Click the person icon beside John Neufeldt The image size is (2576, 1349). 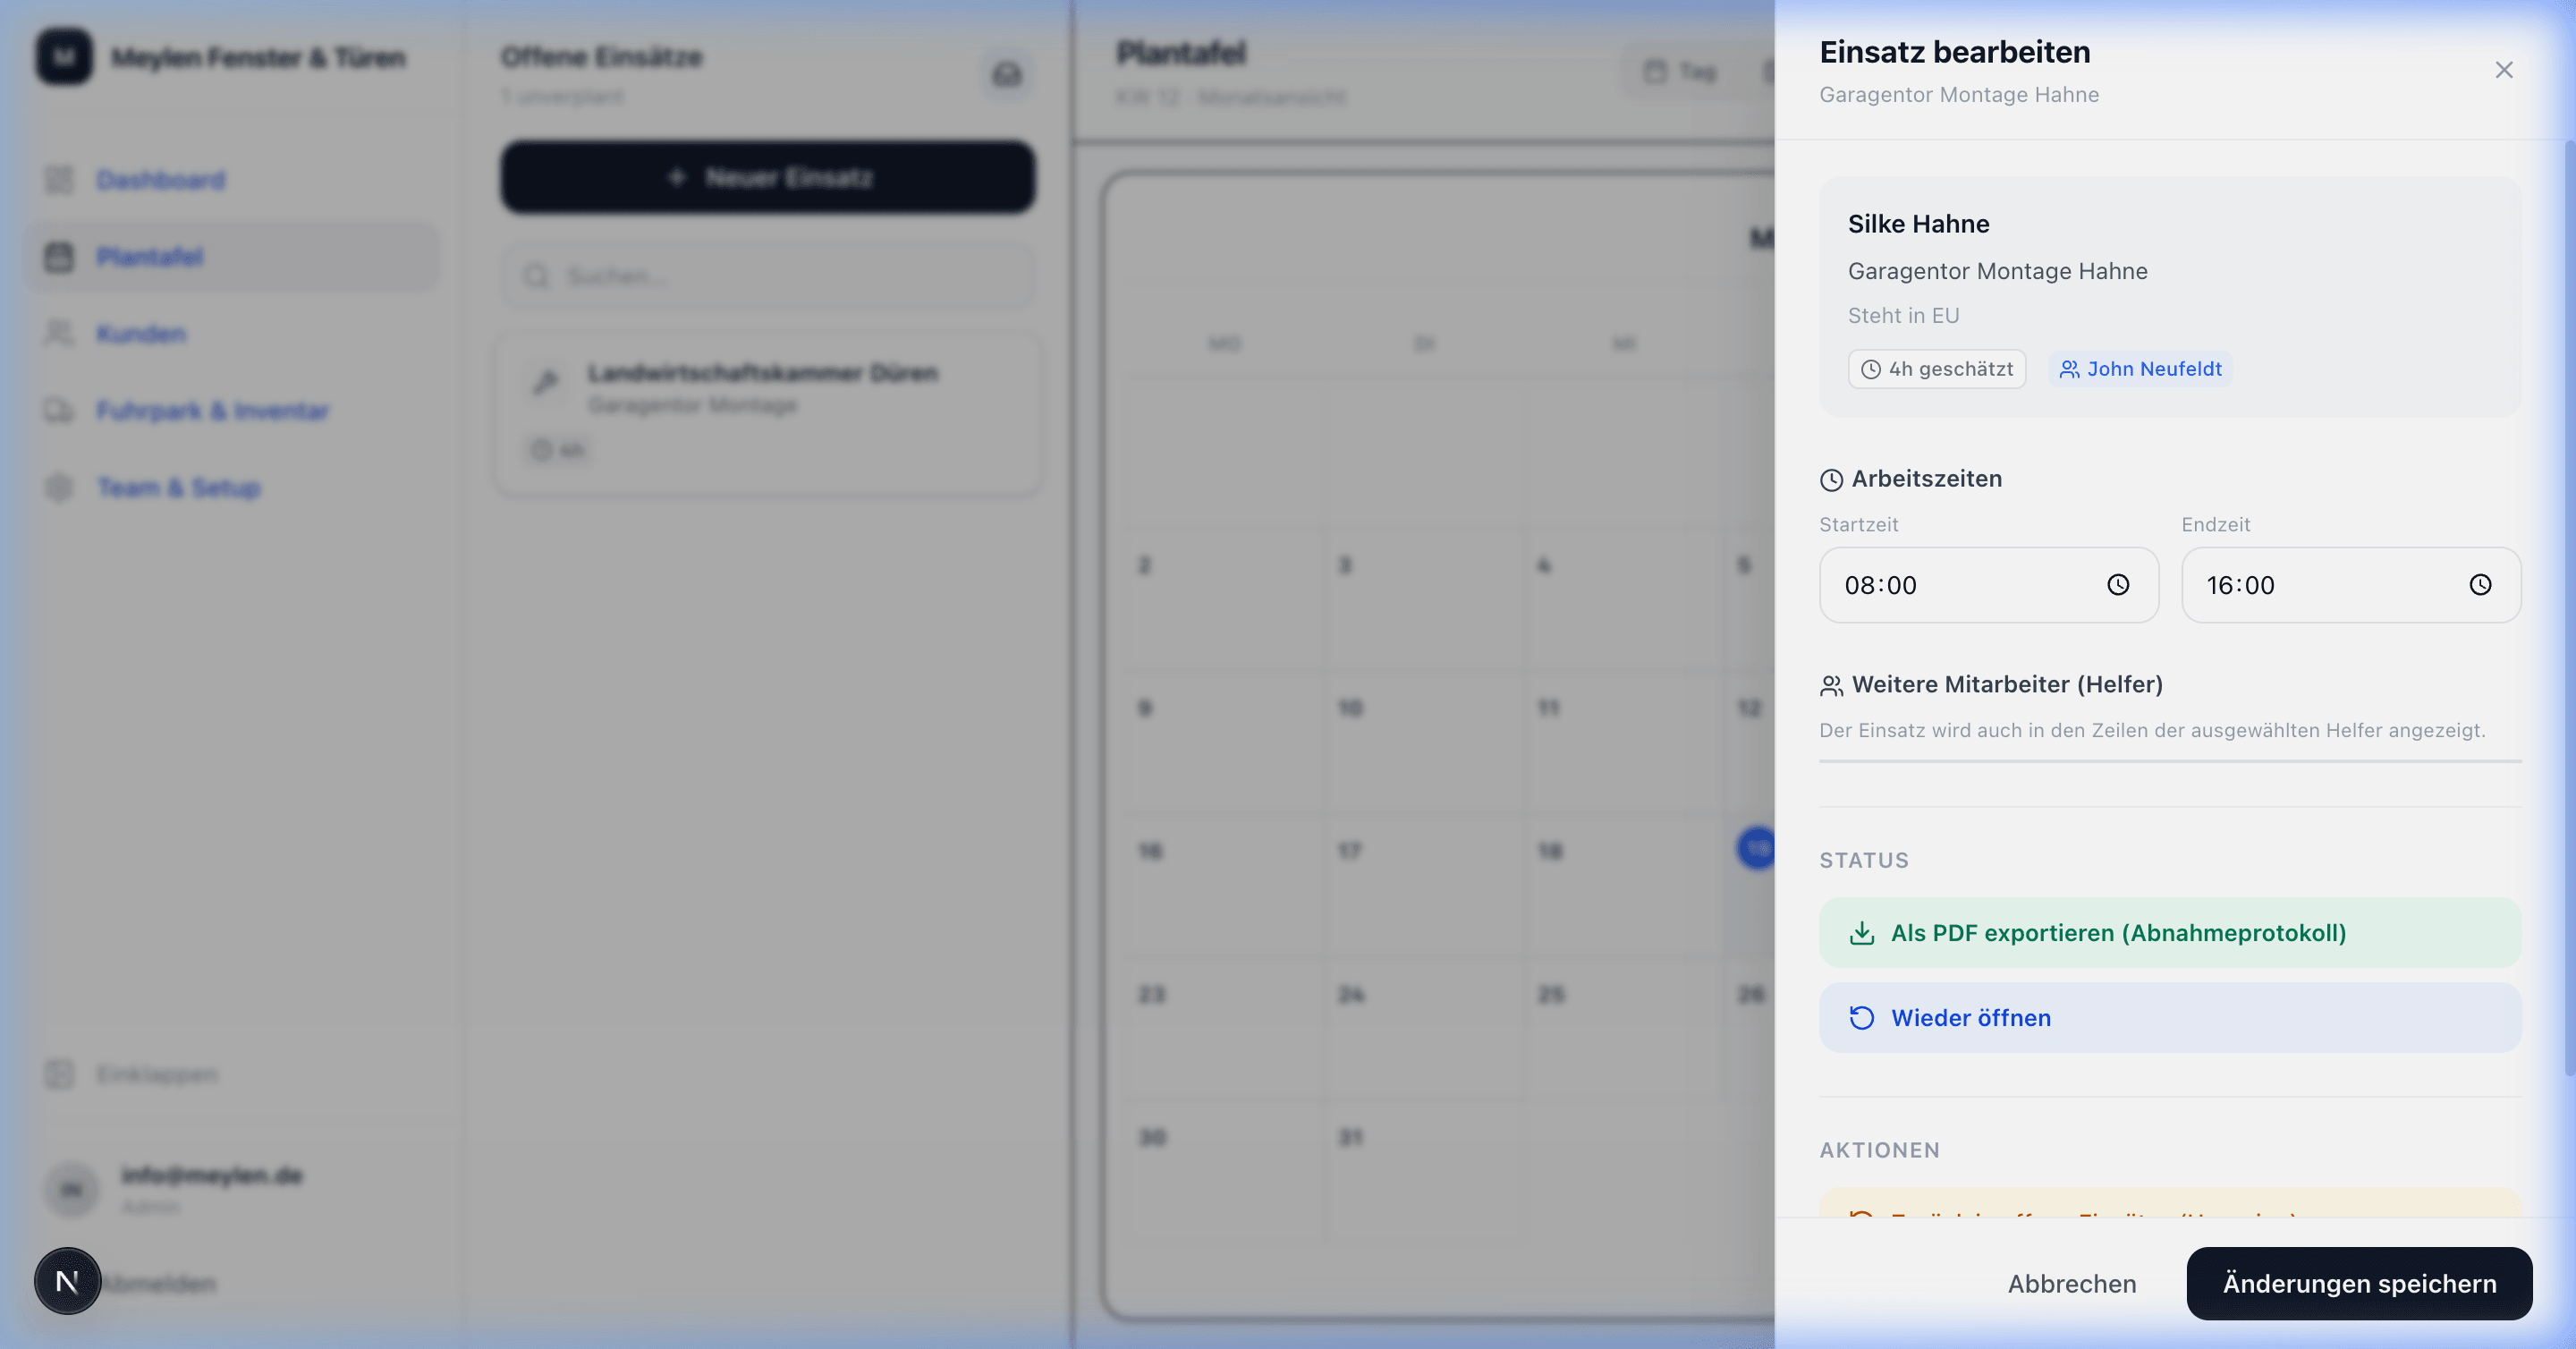click(2069, 370)
